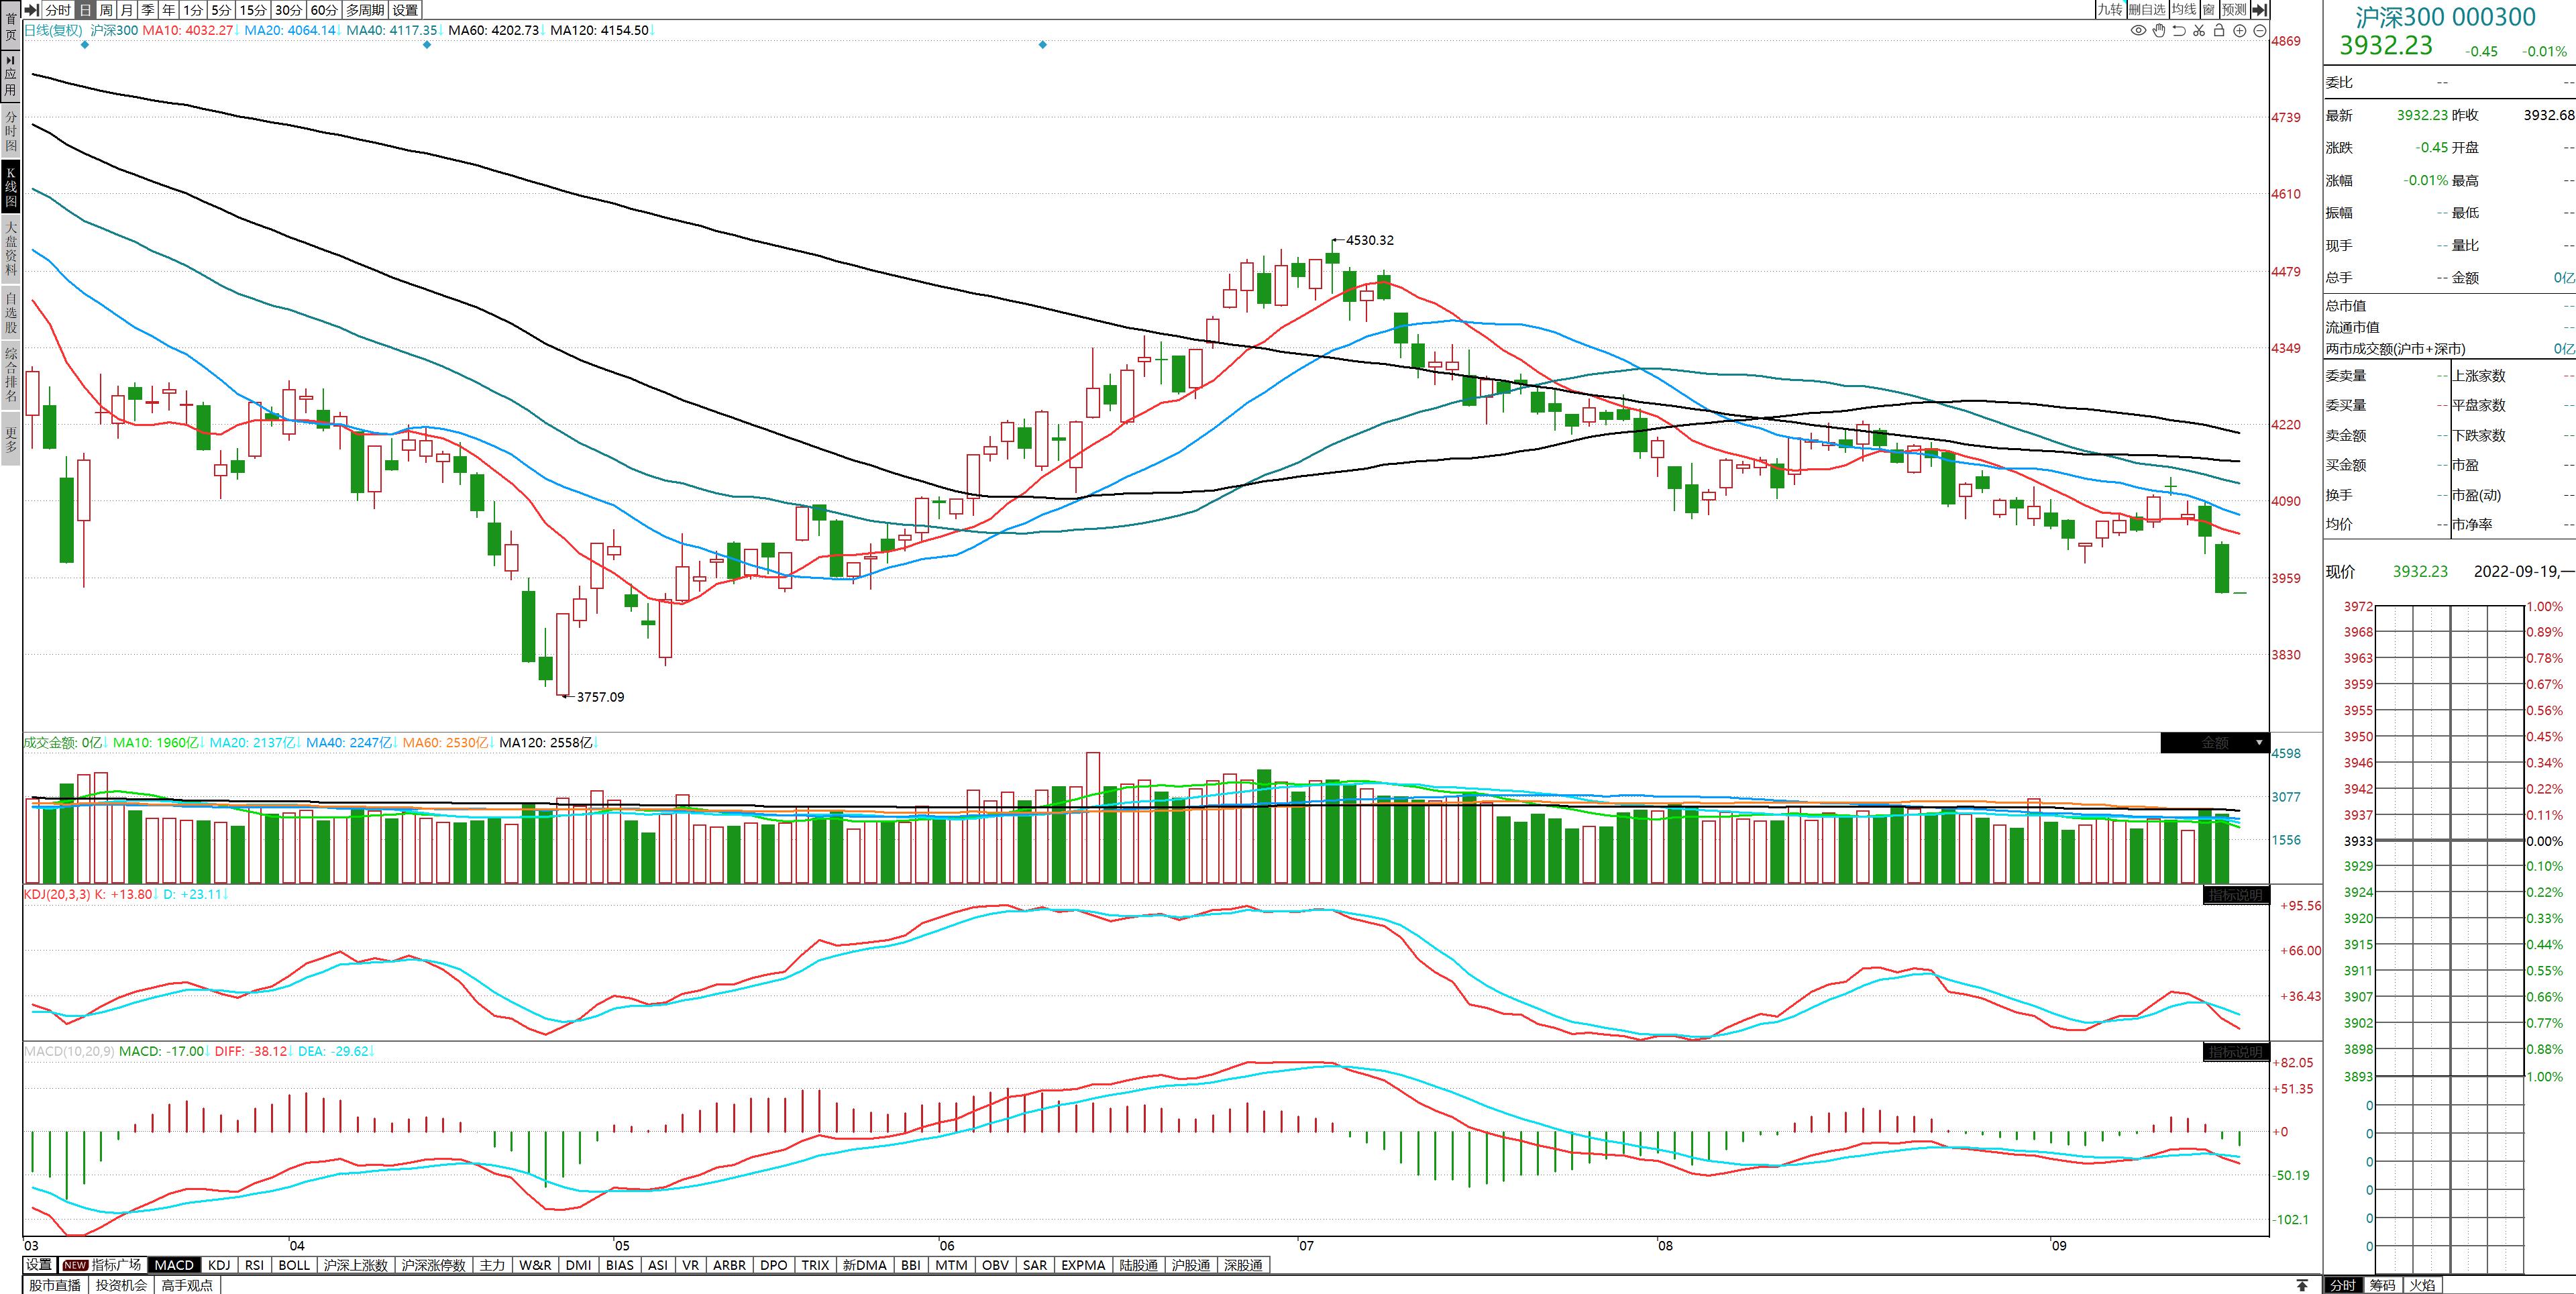Click the undo arrow icon
Screen dimensions: 2576x1294
click(x=2179, y=31)
